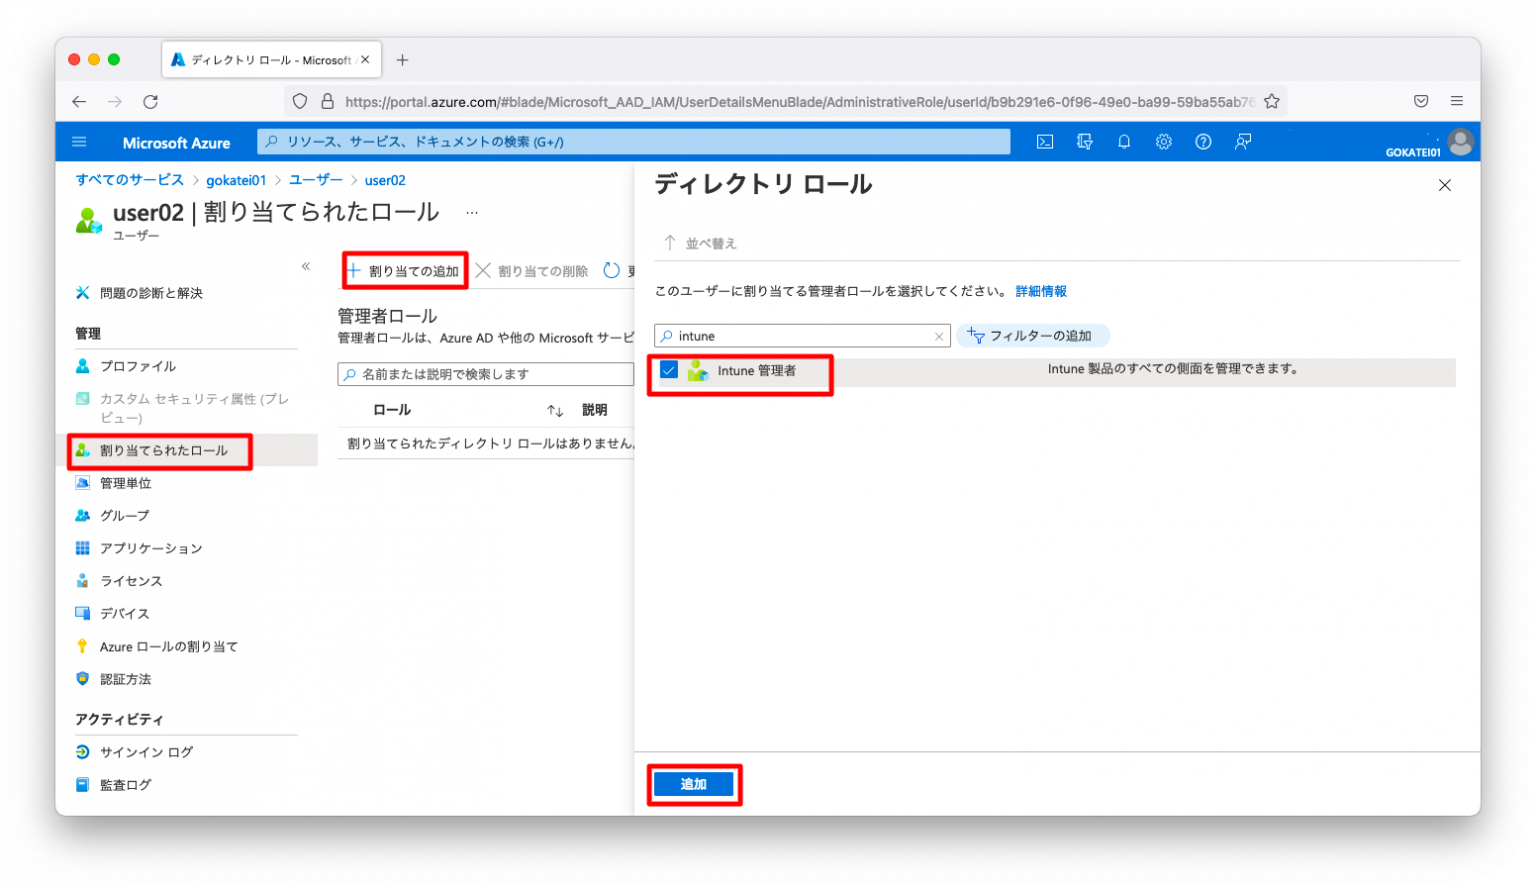The image size is (1536, 889).
Task: Open the notifications bell icon
Action: pyautogui.click(x=1124, y=142)
